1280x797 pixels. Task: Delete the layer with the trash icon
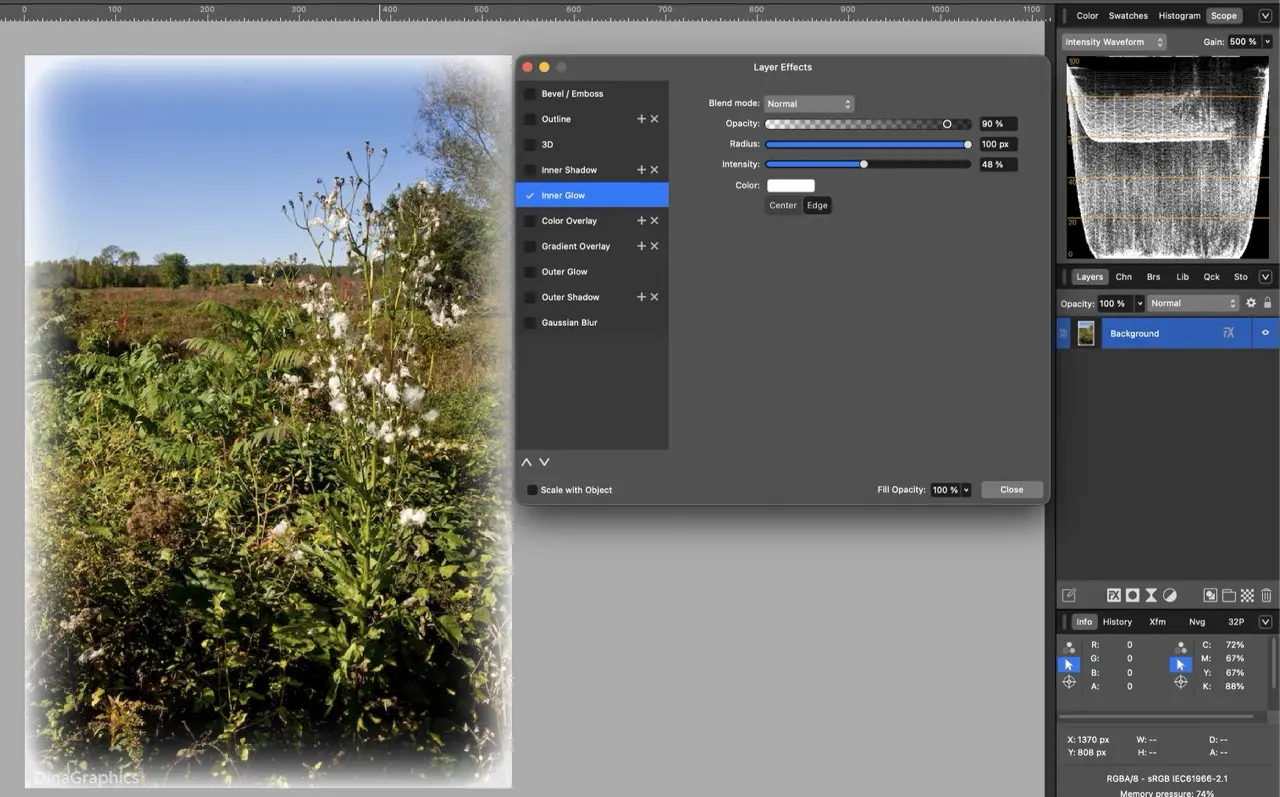[1266, 595]
